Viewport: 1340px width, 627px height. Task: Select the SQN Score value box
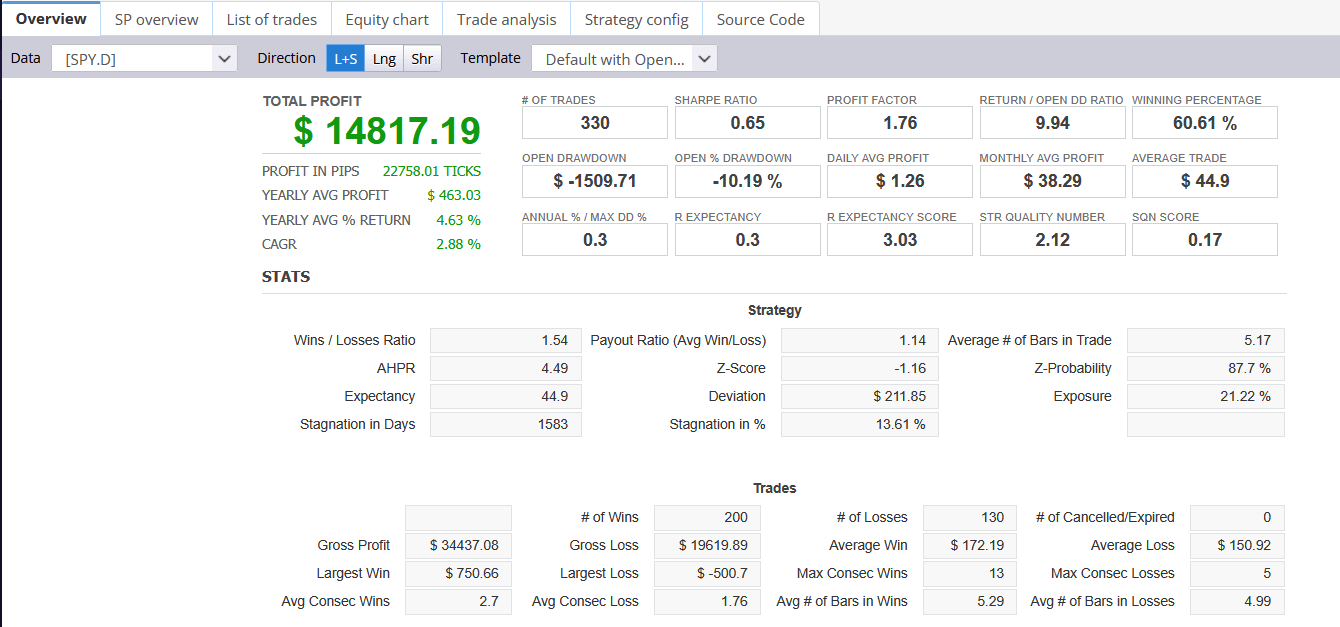[x=1204, y=240]
